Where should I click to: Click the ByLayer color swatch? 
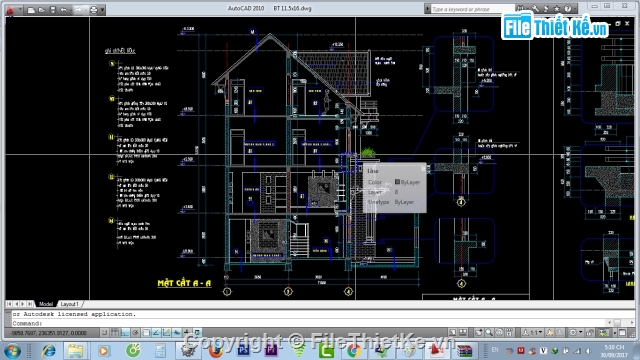(397, 182)
